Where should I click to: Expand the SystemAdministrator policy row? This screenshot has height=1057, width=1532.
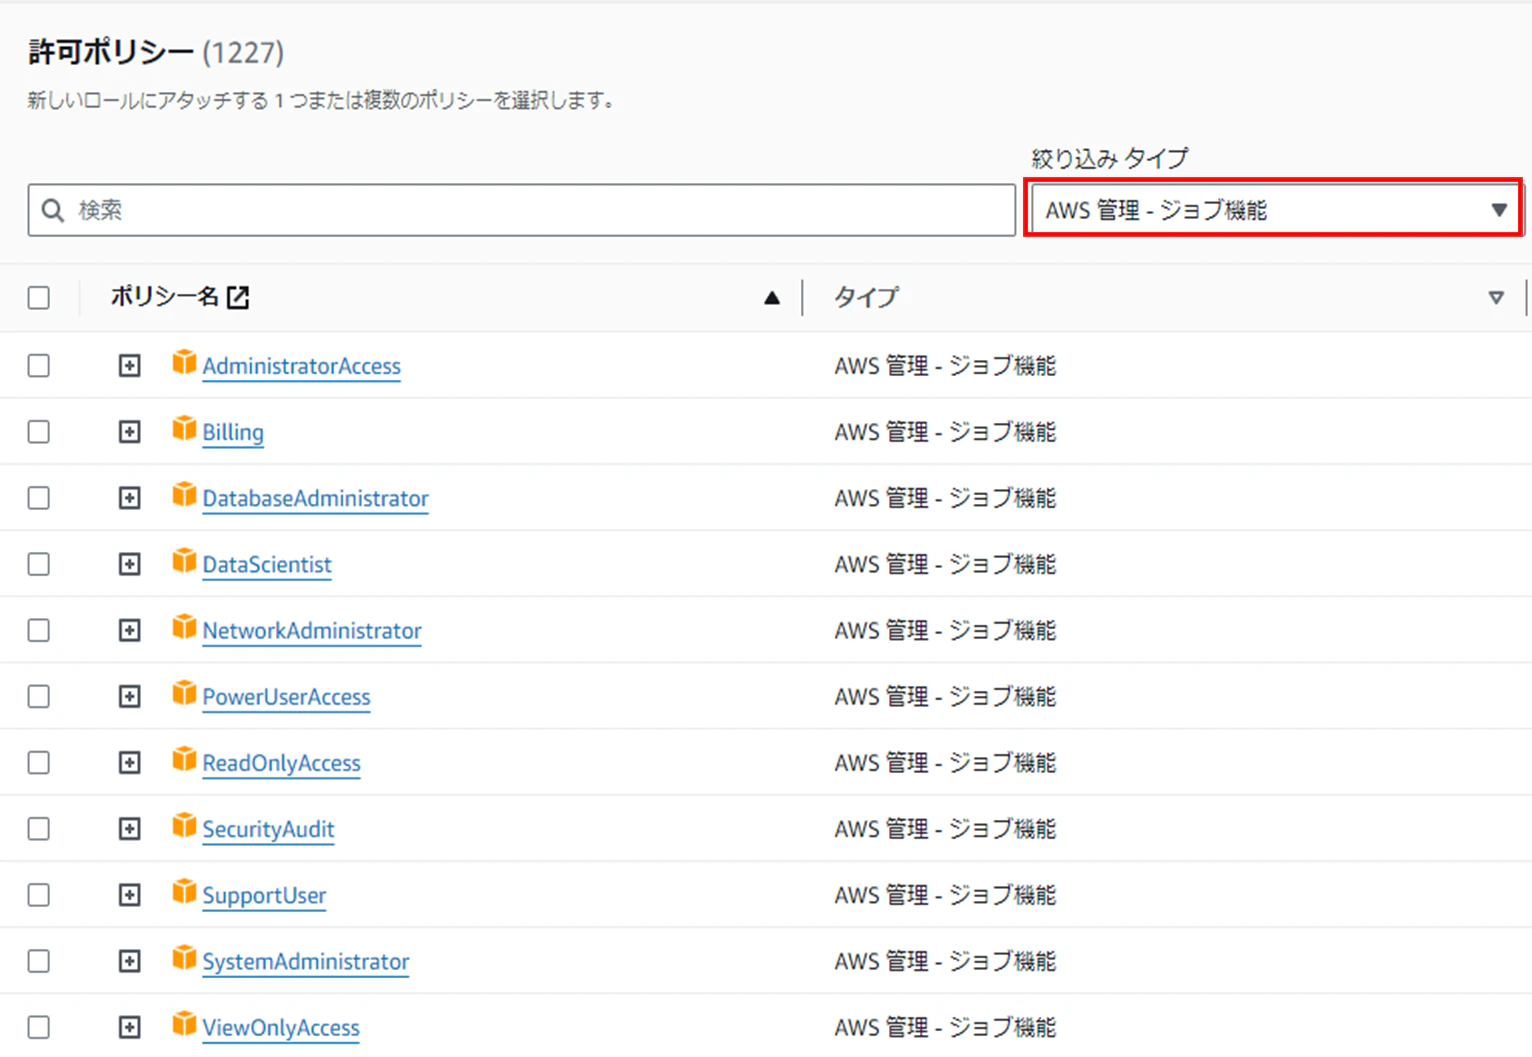(130, 961)
